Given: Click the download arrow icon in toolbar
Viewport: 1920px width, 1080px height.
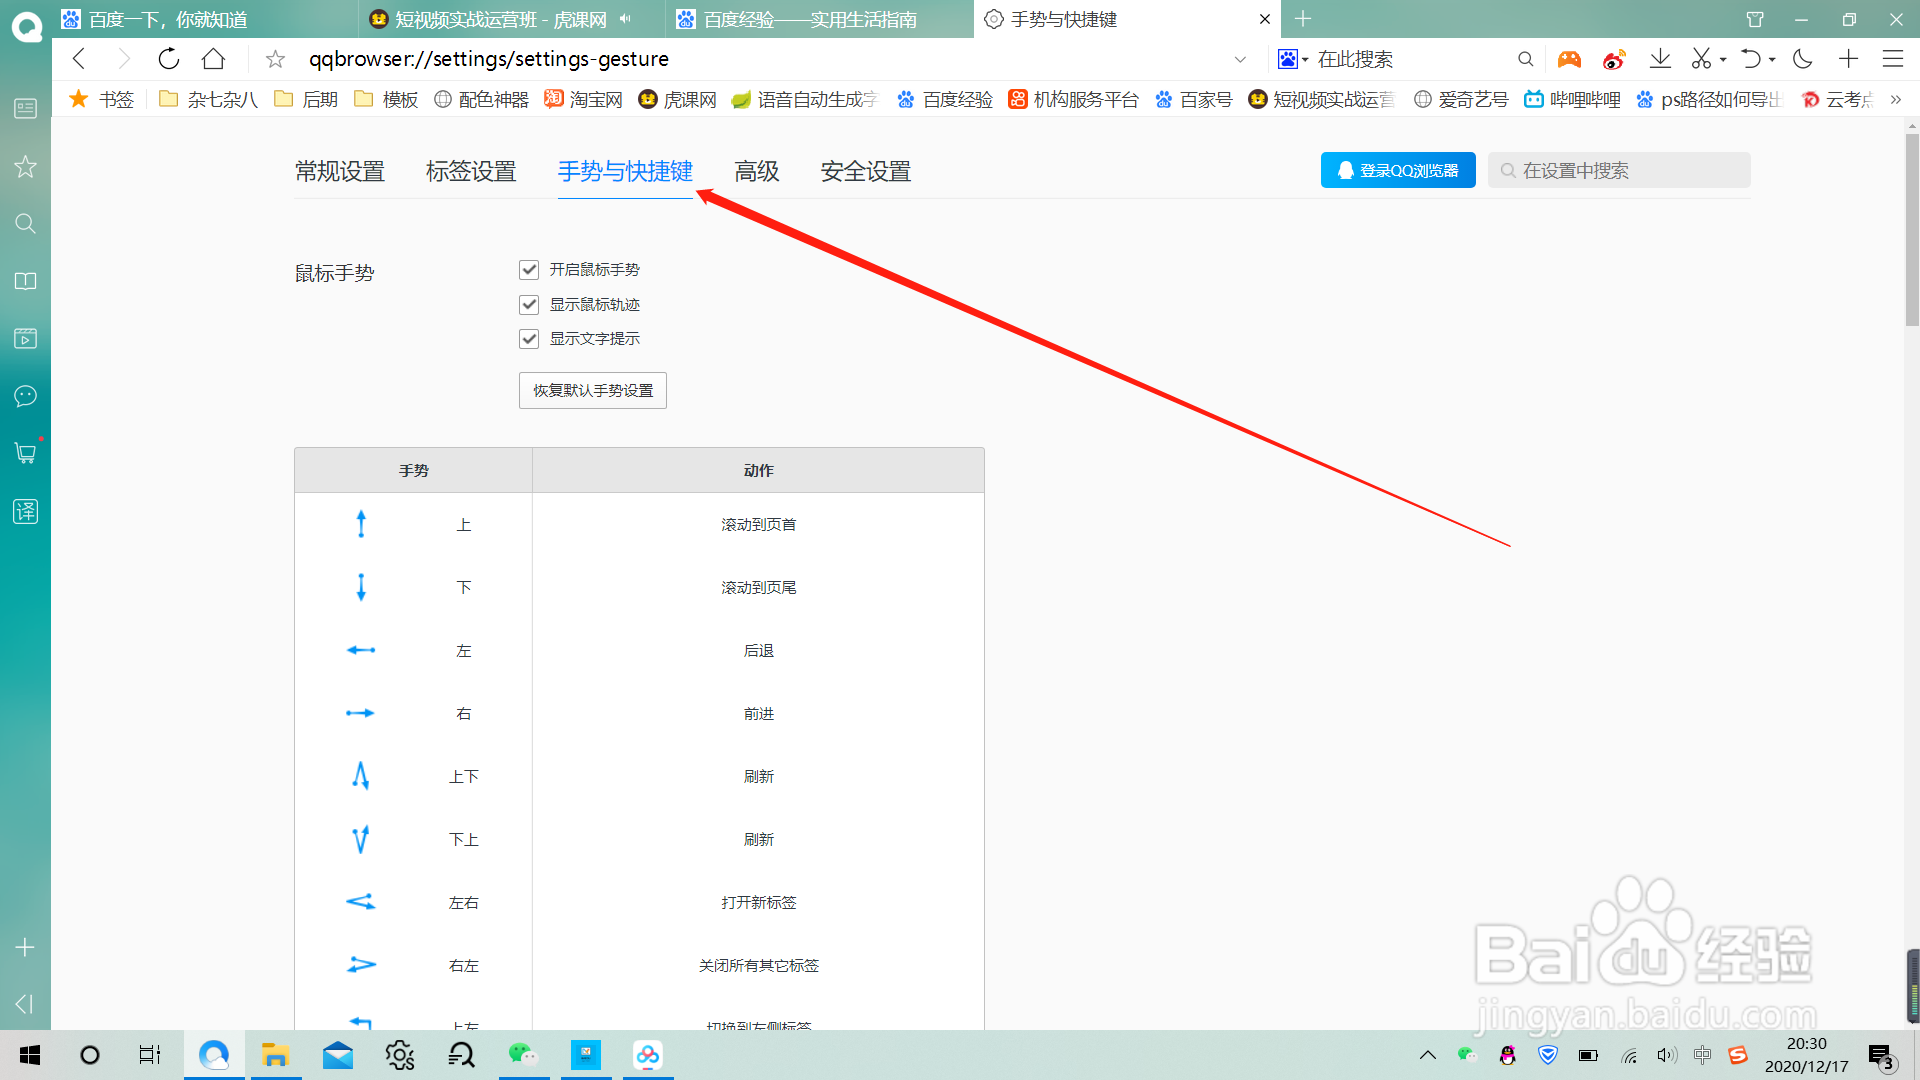Looking at the screenshot, I should click(1660, 59).
